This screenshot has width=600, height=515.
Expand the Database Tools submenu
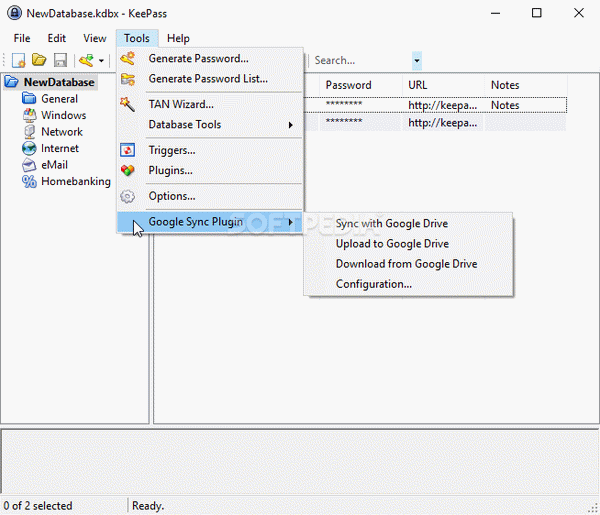click(210, 124)
